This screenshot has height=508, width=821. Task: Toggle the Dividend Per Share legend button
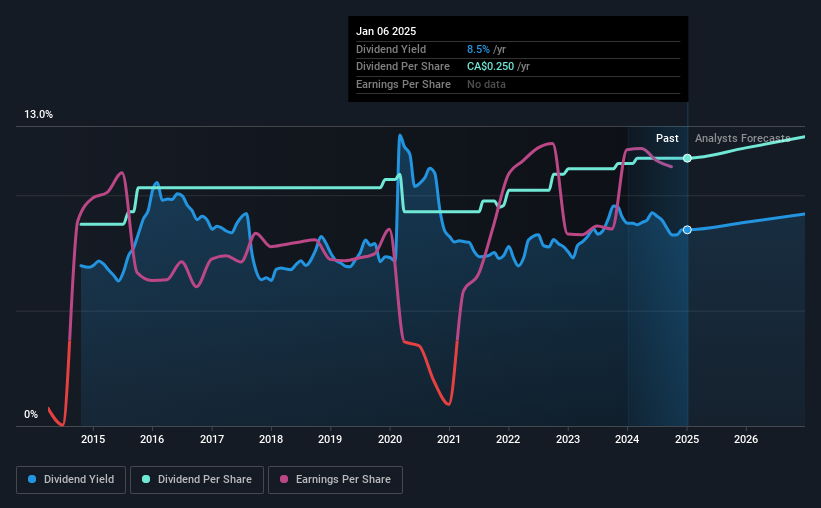(197, 480)
